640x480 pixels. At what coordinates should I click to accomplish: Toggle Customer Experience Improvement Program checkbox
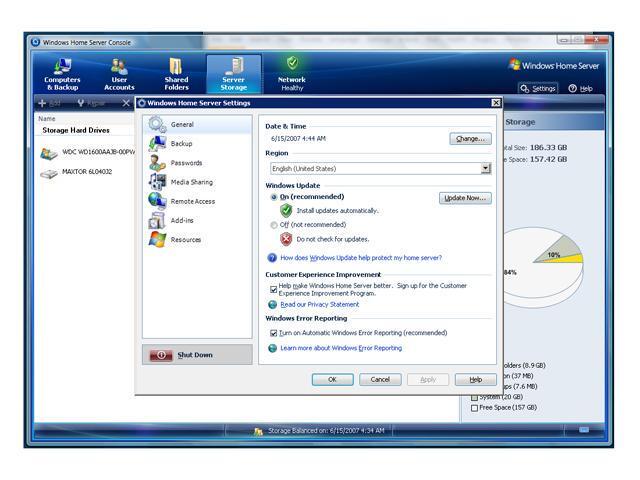[273, 289]
